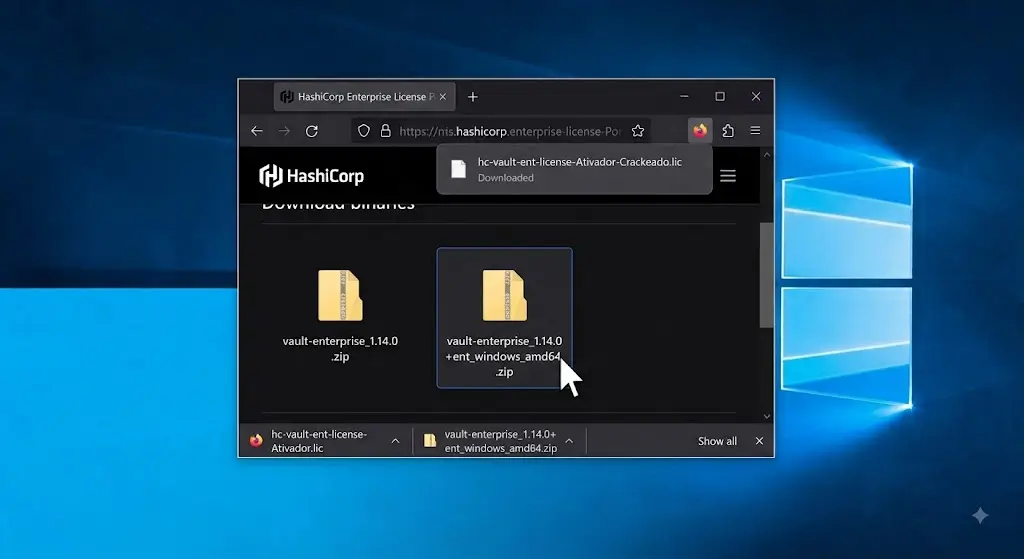Expand options for hc-vault-ent-license-Ativador.lic download
The height and width of the screenshot is (559, 1024).
[395, 441]
